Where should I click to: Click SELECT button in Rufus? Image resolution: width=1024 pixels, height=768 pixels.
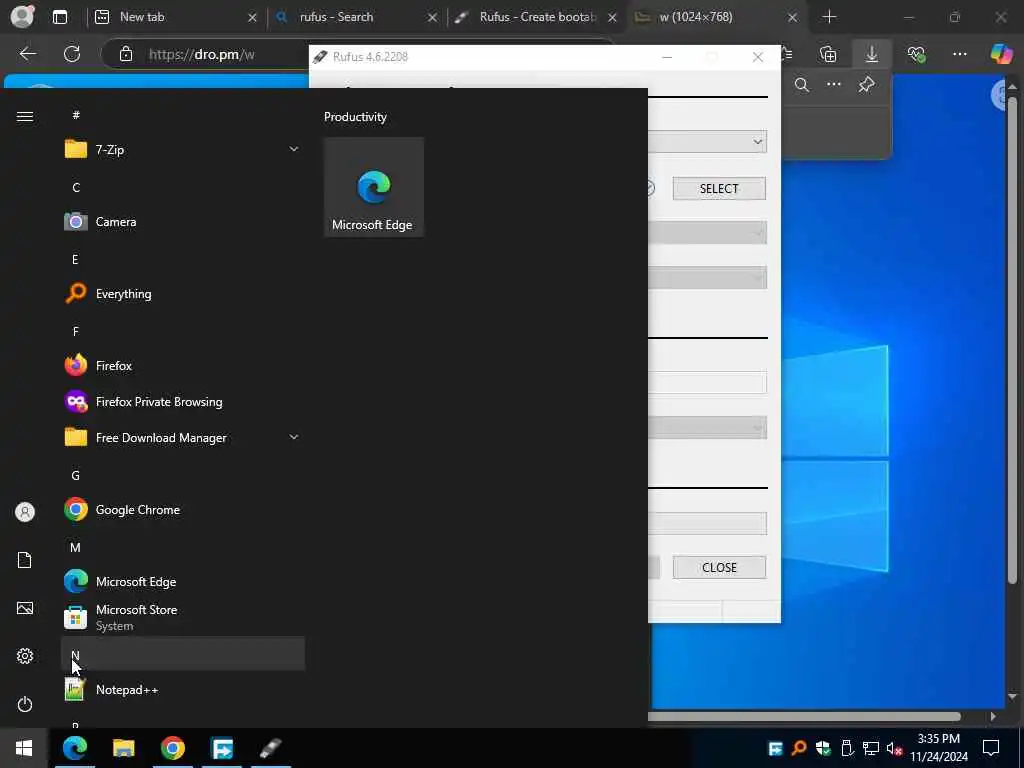(x=719, y=189)
